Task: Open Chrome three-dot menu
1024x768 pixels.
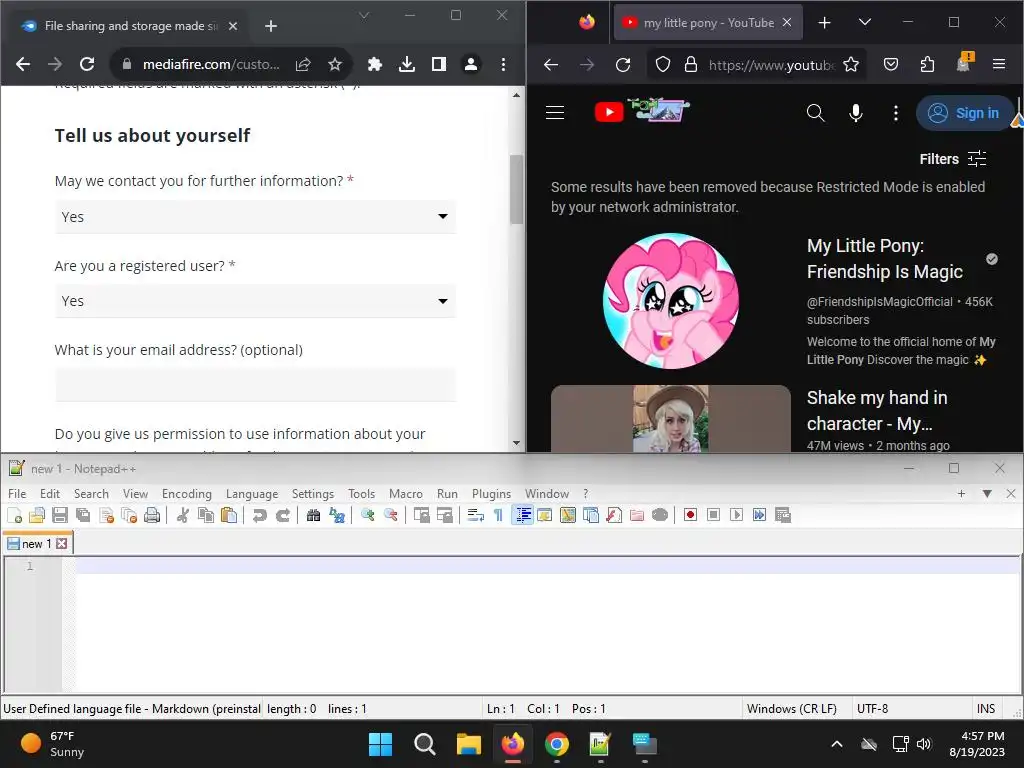Action: (503, 64)
